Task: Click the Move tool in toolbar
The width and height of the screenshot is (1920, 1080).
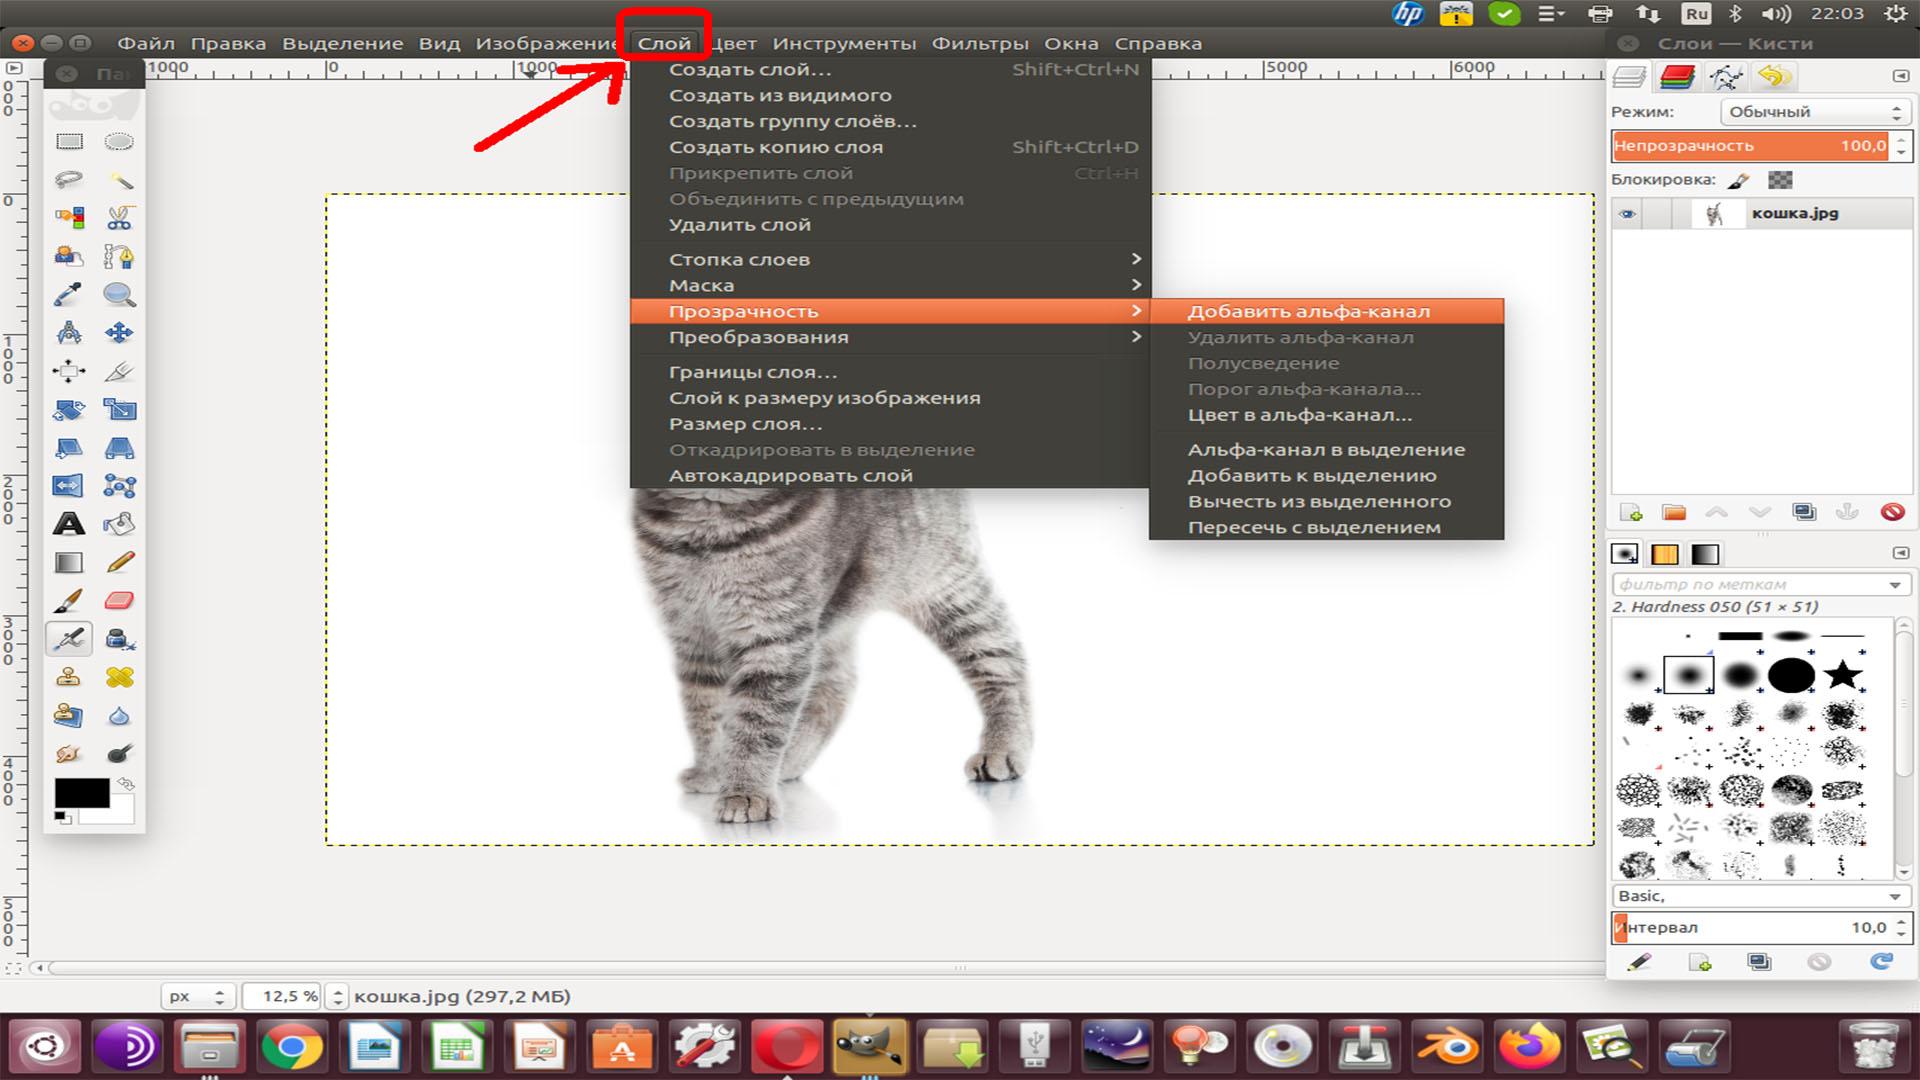Action: coord(117,334)
